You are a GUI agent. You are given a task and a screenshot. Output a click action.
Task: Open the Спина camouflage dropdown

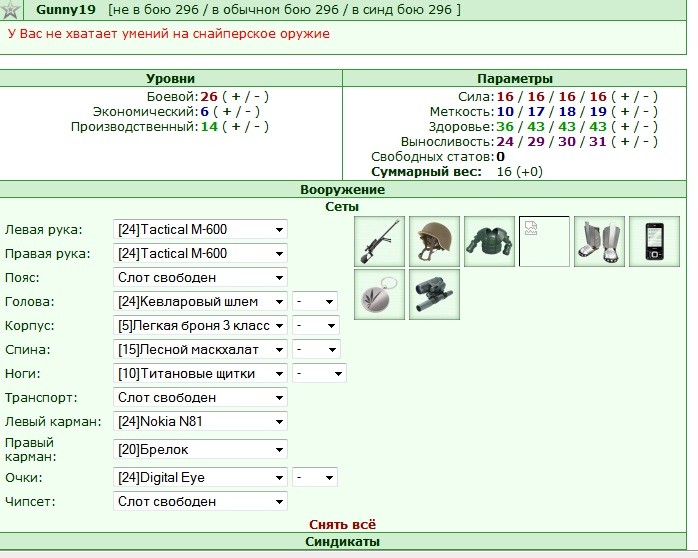(200, 350)
